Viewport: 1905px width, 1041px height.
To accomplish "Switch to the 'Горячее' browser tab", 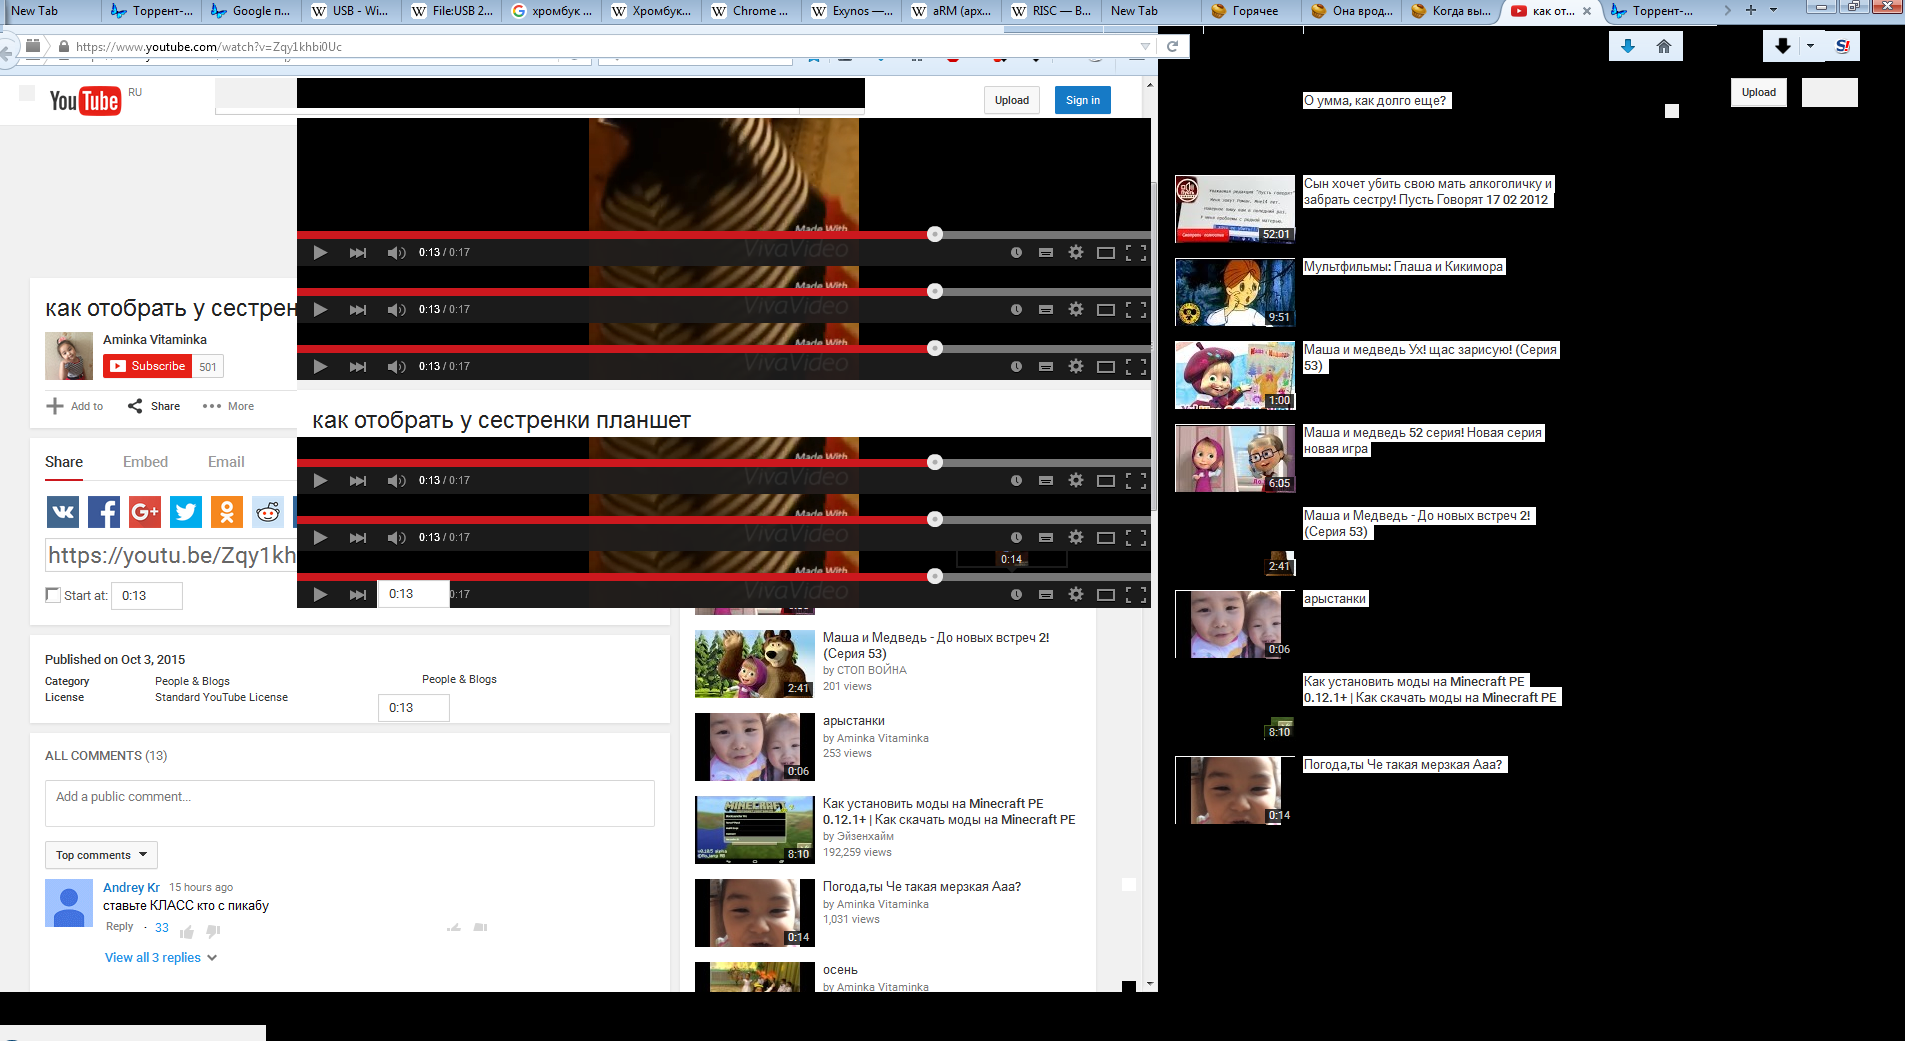I will [1252, 11].
